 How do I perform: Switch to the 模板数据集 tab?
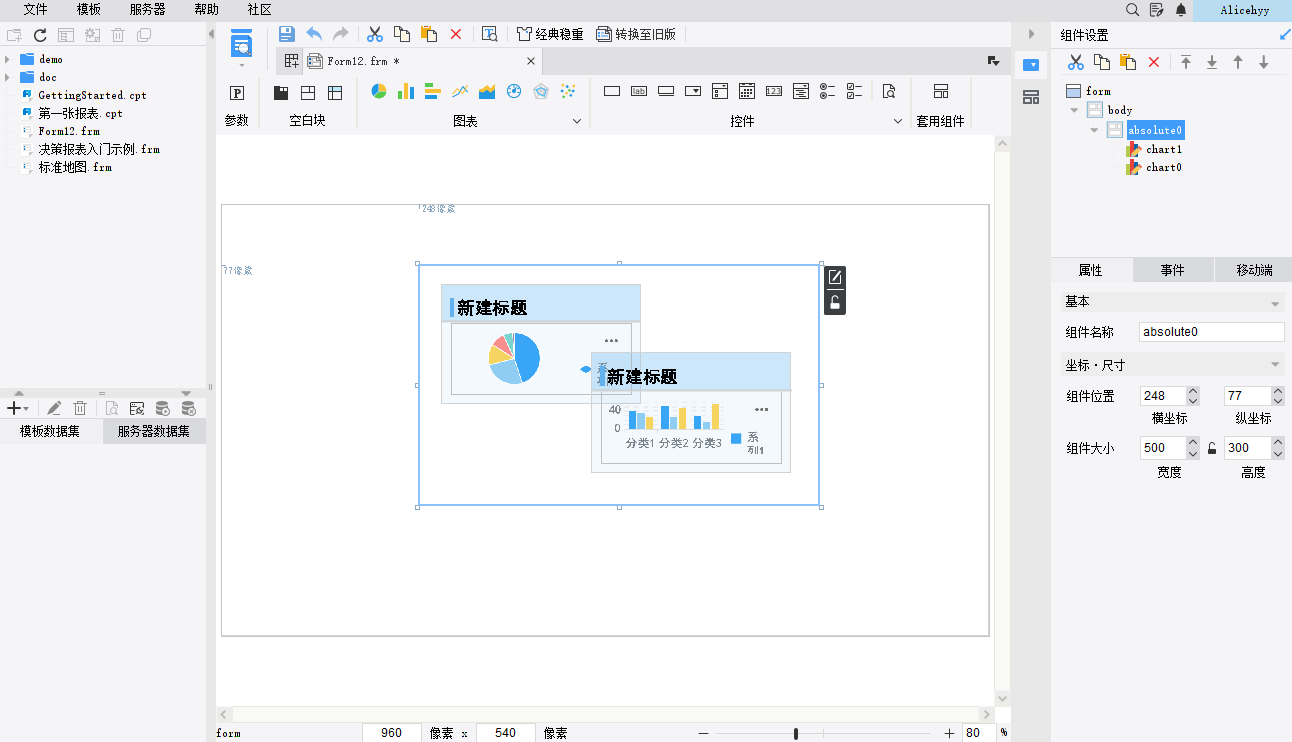tap(51, 432)
